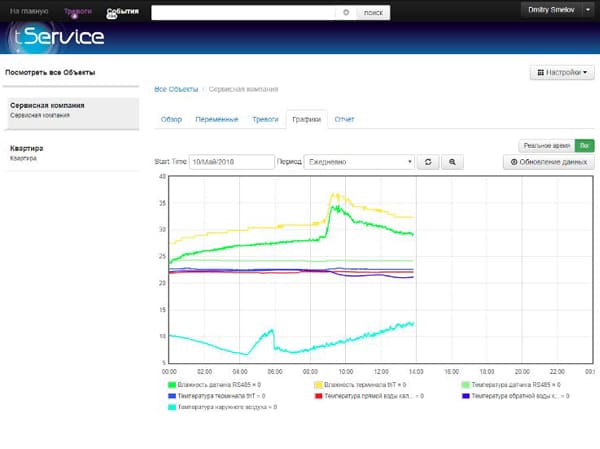The height and width of the screenshot is (449, 600).
Task: Toggle blue Температура терминала thT legend swatch
Action: pyautogui.click(x=172, y=396)
